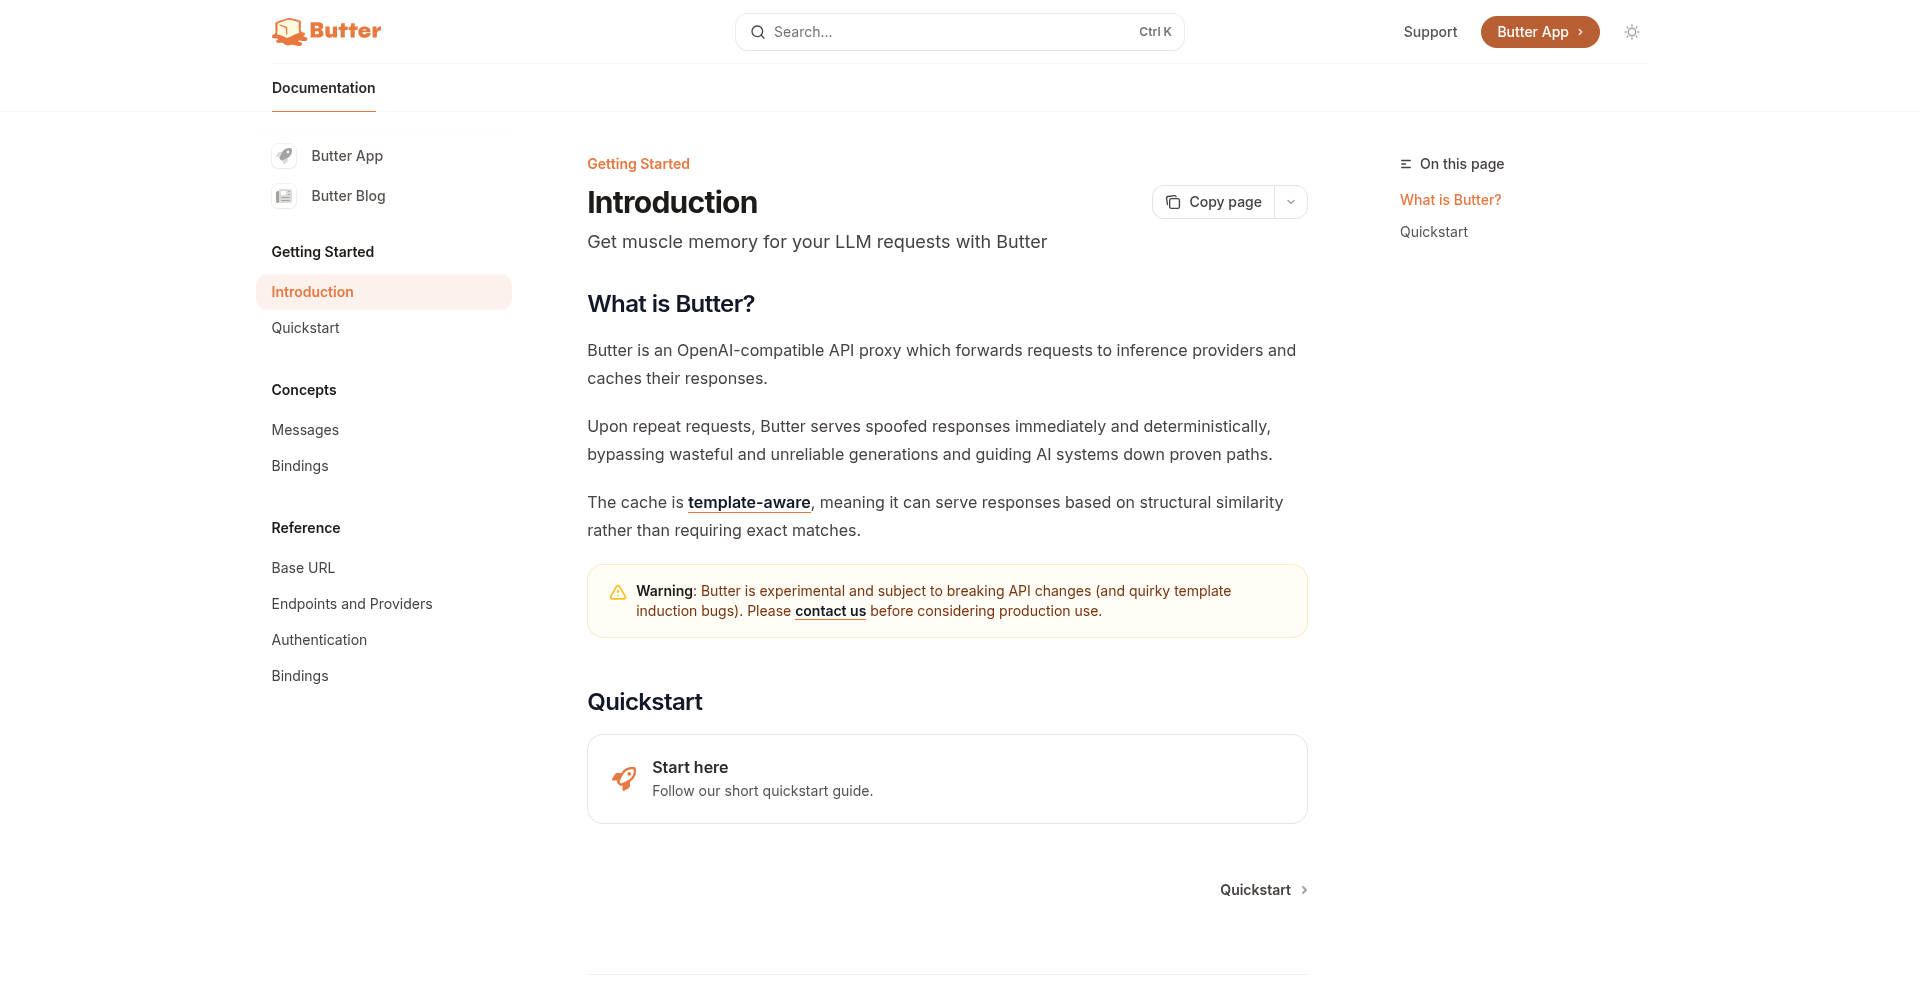Click the search magnifier icon
1920x993 pixels.
click(758, 32)
